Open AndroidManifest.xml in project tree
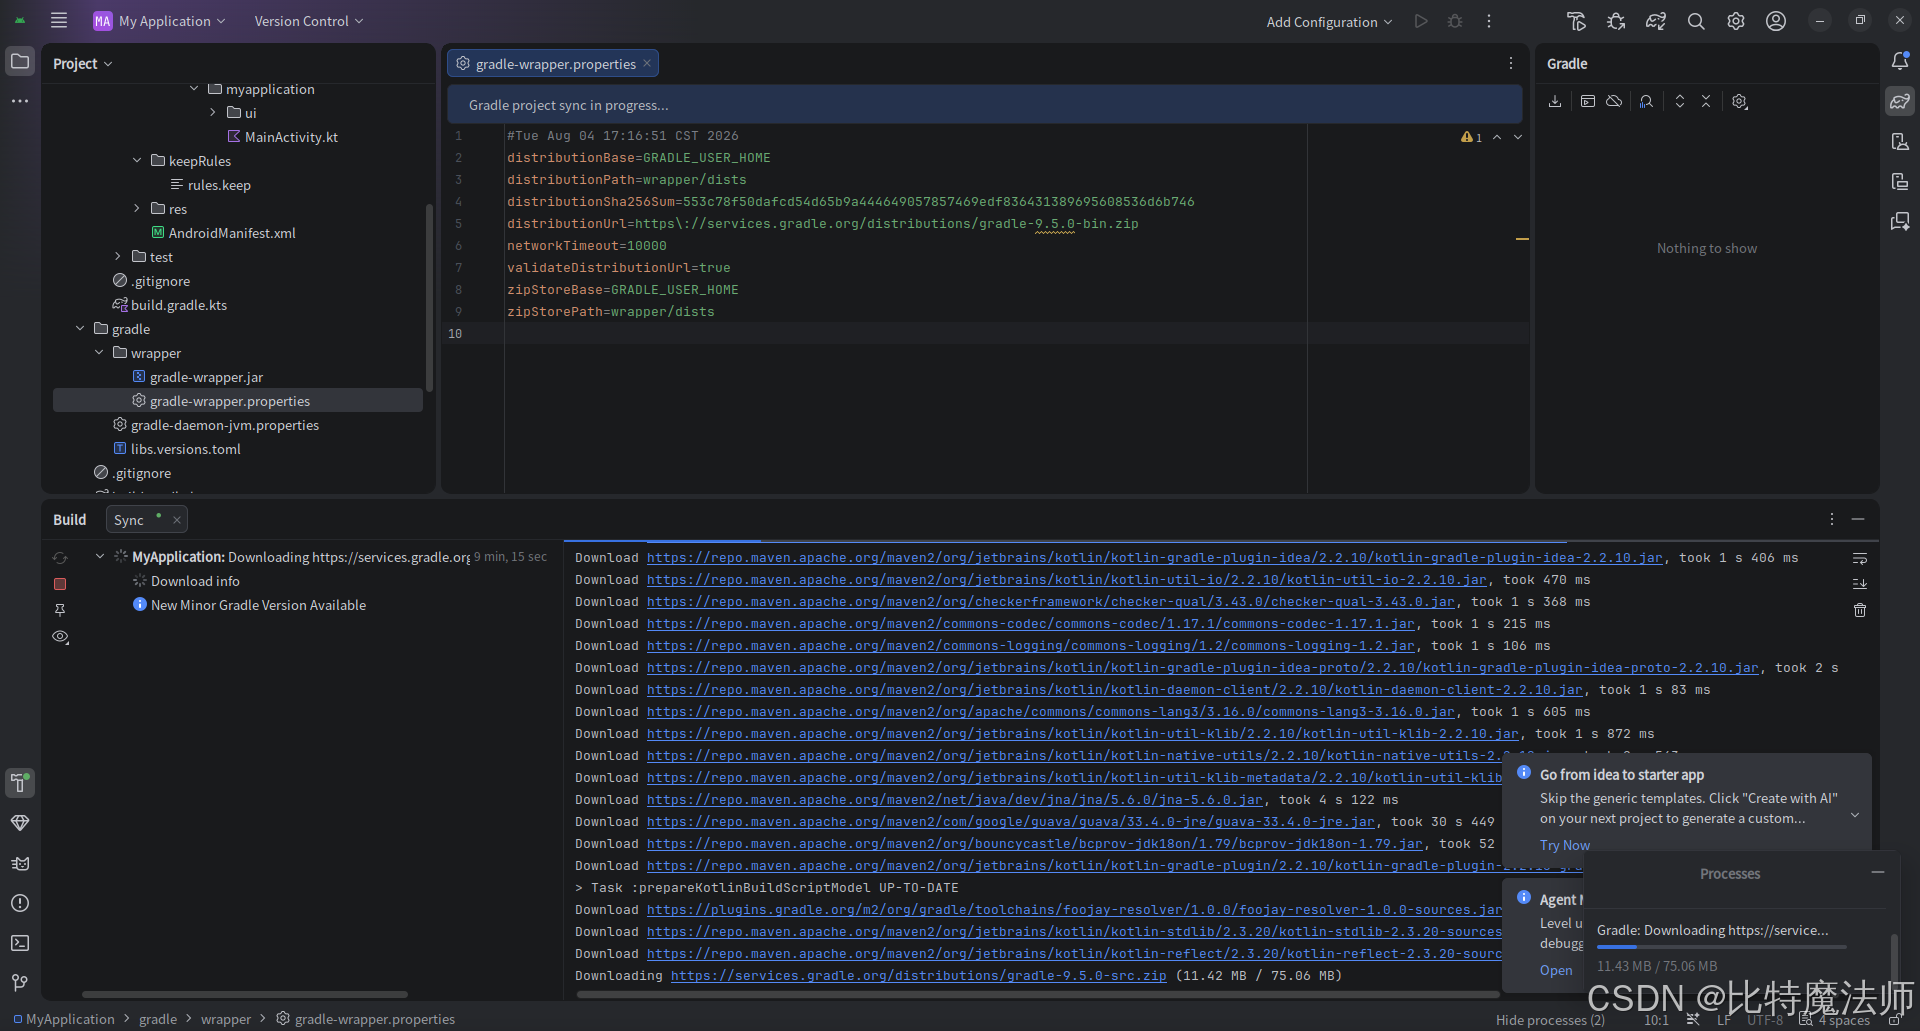This screenshot has width=1920, height=1031. (232, 233)
